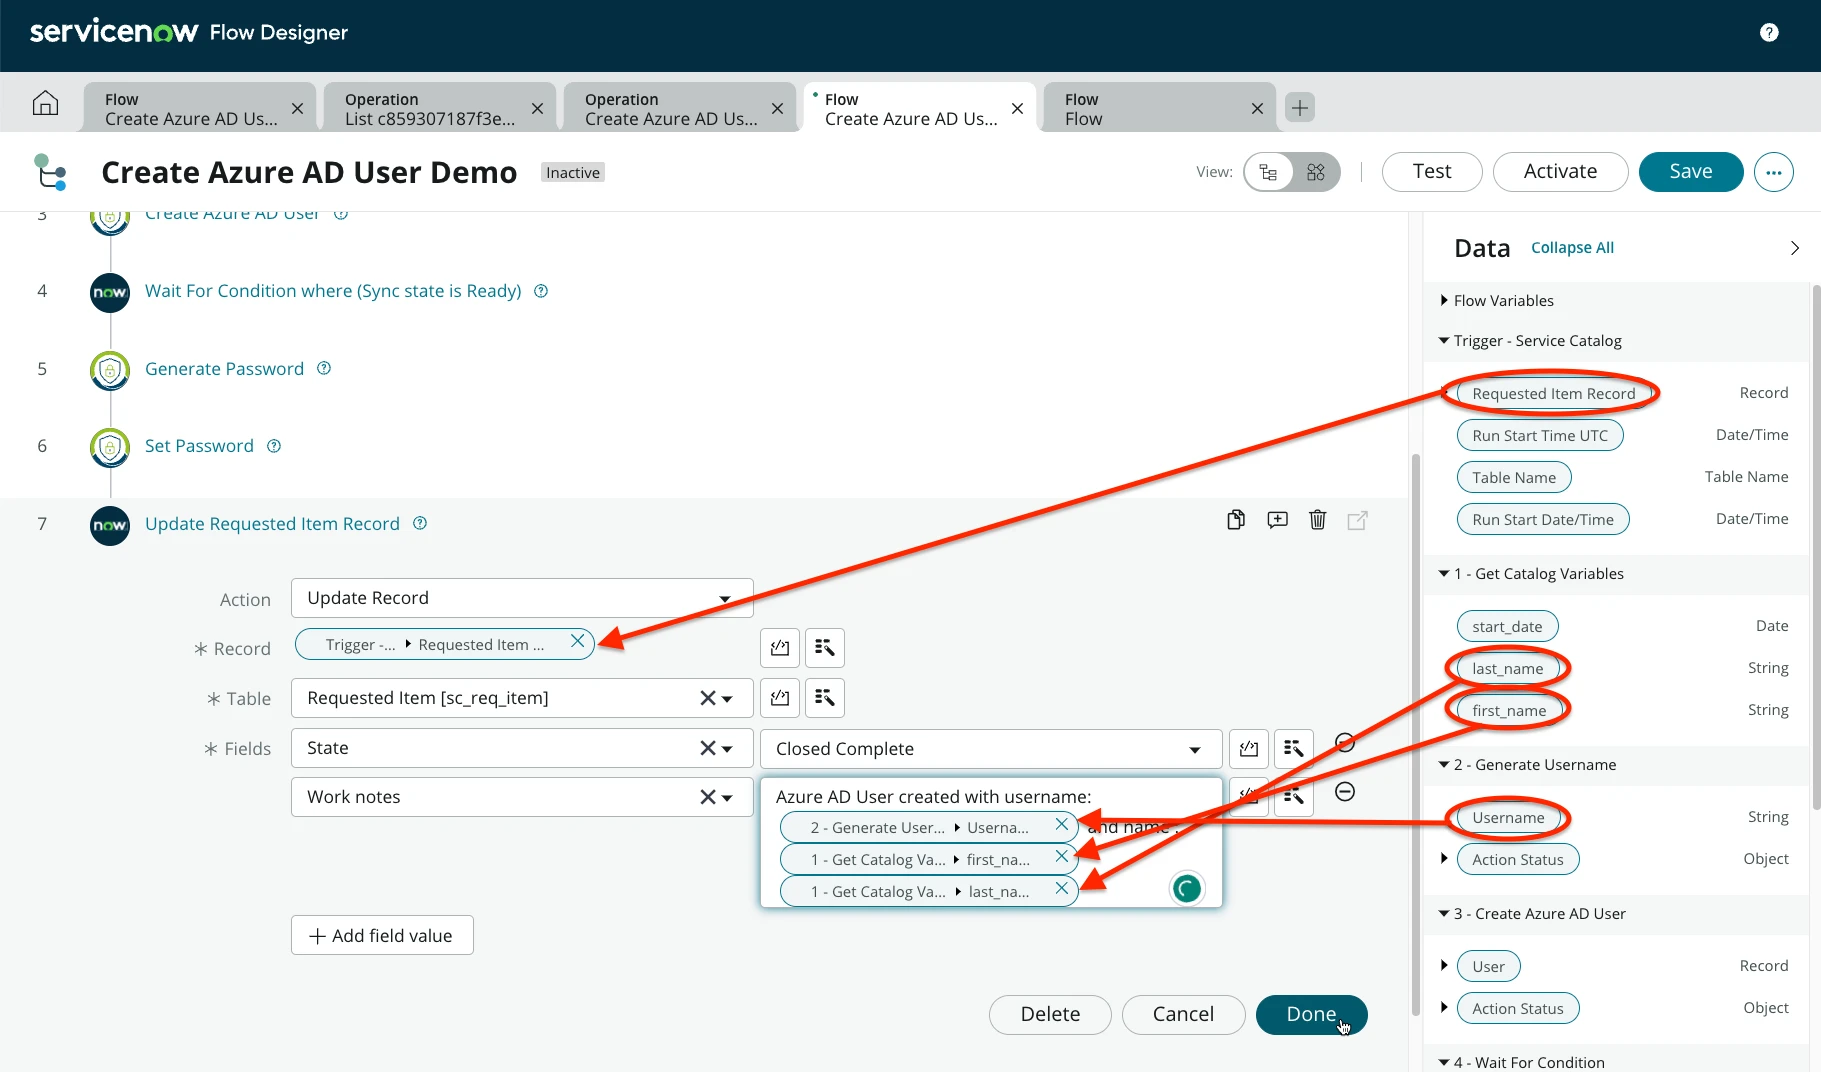Open the script editor icon beside Table field
The image size is (1821, 1072).
click(x=780, y=698)
